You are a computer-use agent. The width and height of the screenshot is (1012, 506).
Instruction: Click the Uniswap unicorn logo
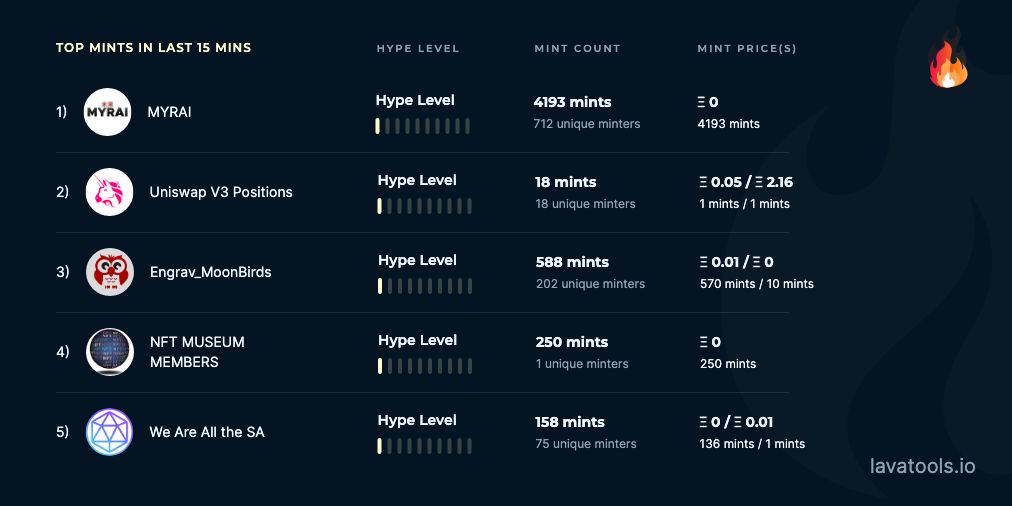coord(110,192)
